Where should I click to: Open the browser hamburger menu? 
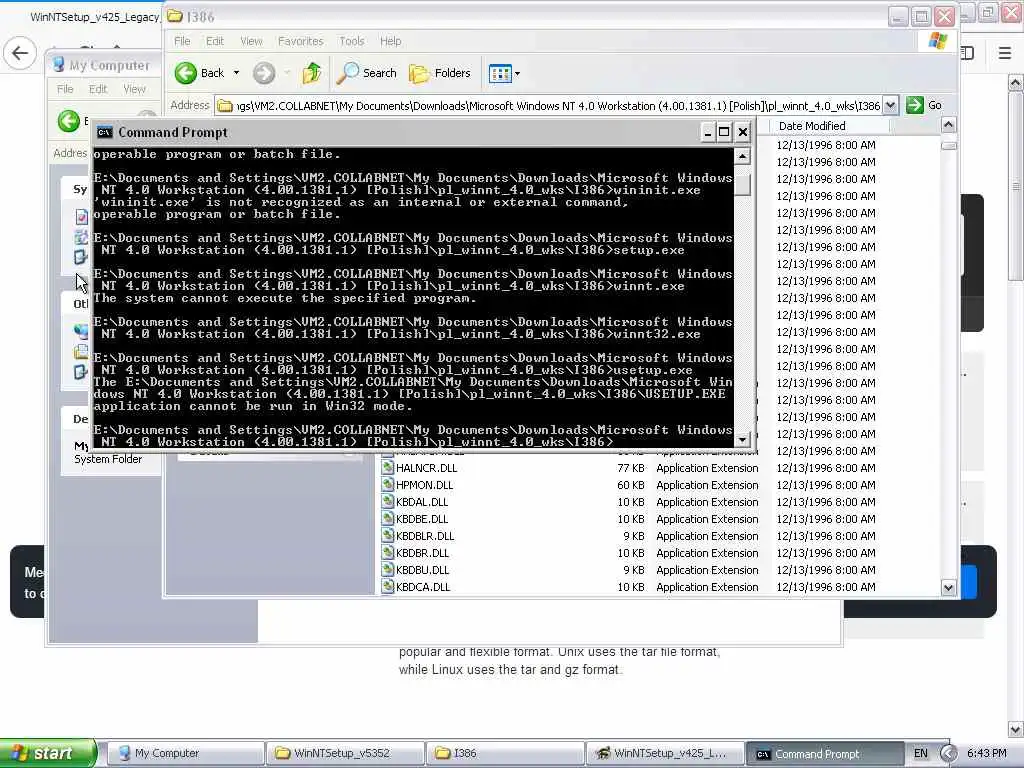click(x=1005, y=53)
